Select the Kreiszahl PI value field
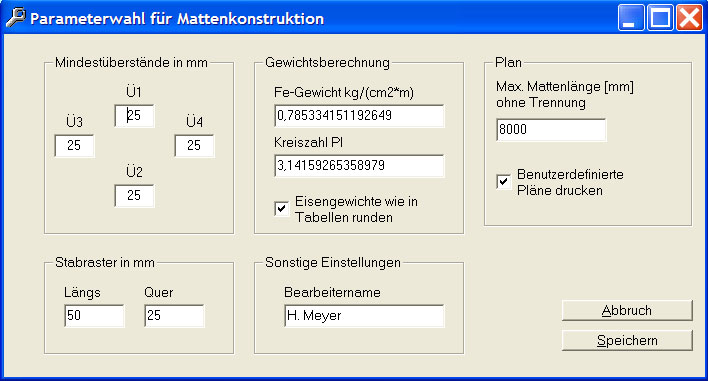The image size is (708, 381). (359, 166)
